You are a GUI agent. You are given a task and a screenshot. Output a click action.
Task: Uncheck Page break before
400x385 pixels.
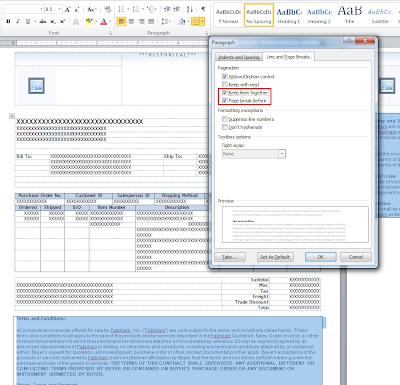(x=225, y=100)
